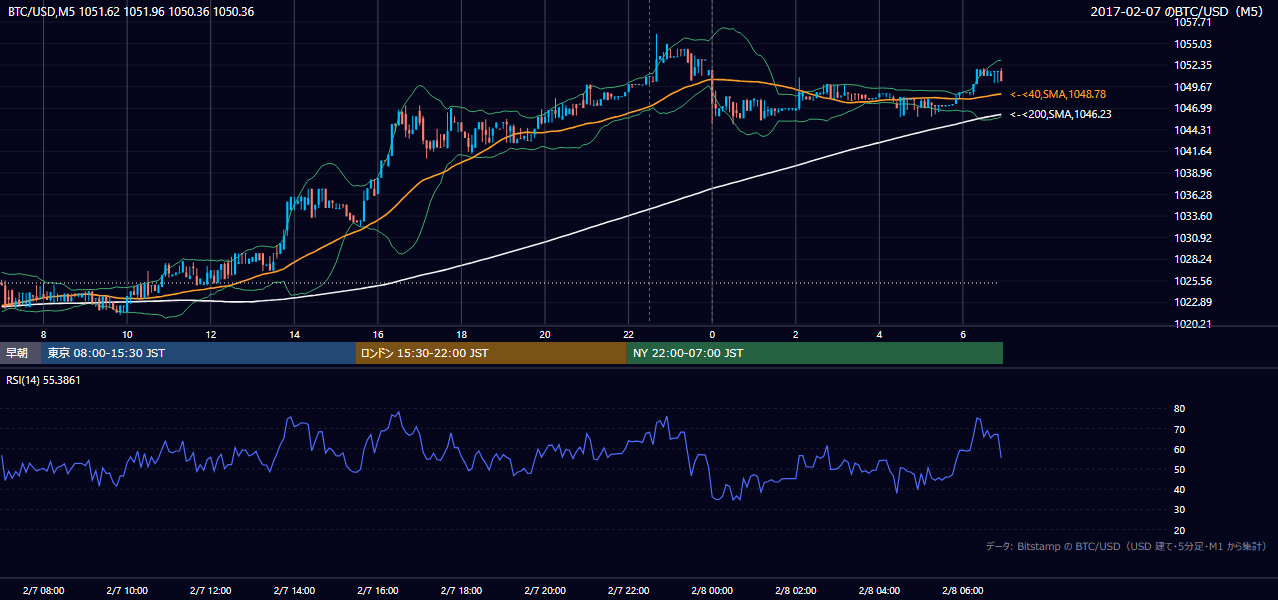The width and height of the screenshot is (1278, 600).
Task: Click hour label 18 under price chart
Action: [461, 334]
